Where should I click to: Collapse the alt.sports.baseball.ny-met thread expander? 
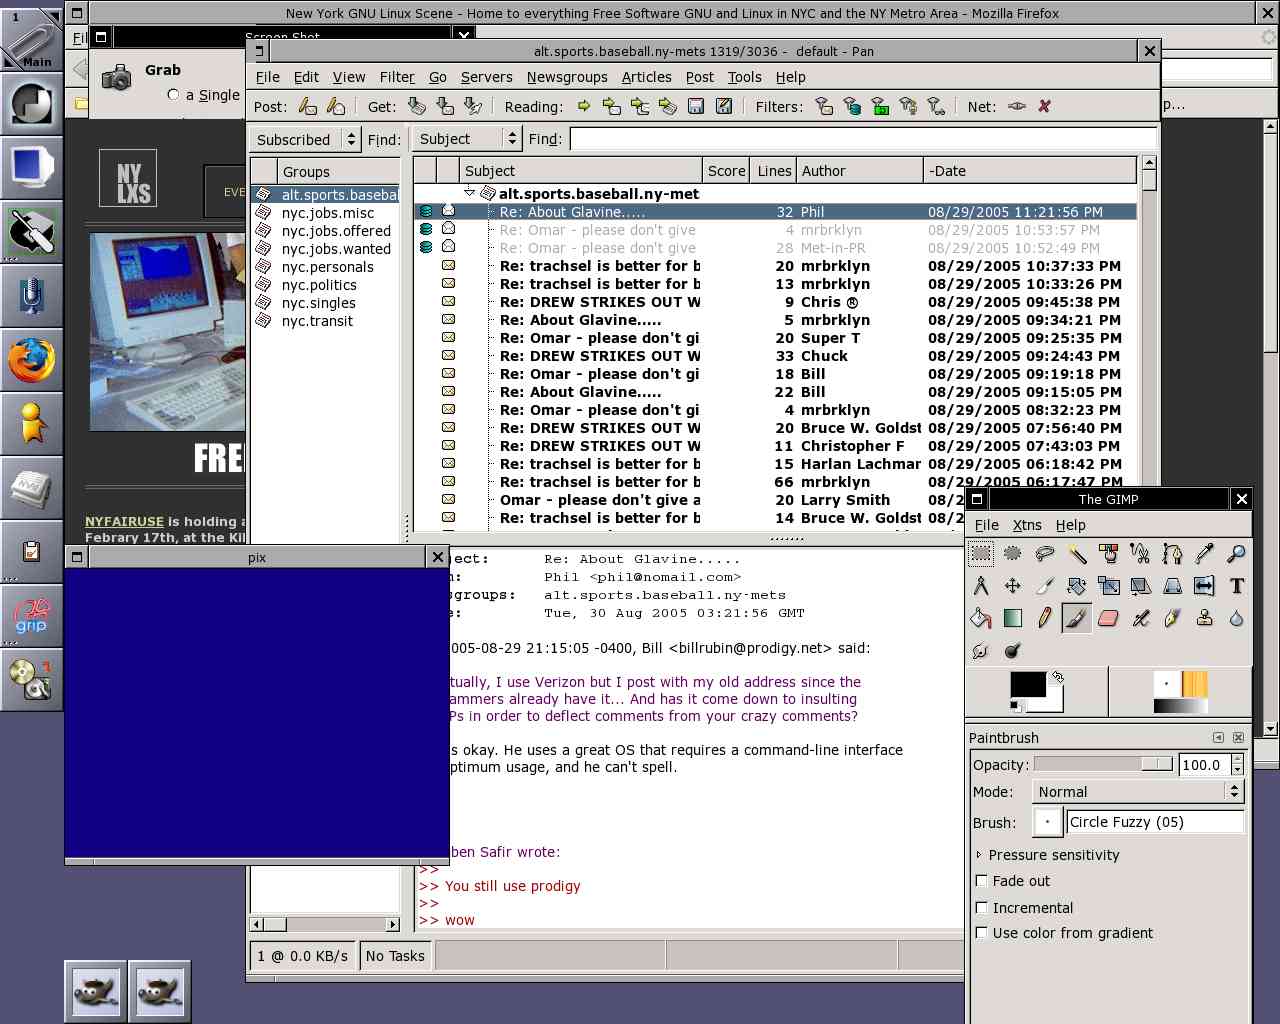[x=469, y=192]
